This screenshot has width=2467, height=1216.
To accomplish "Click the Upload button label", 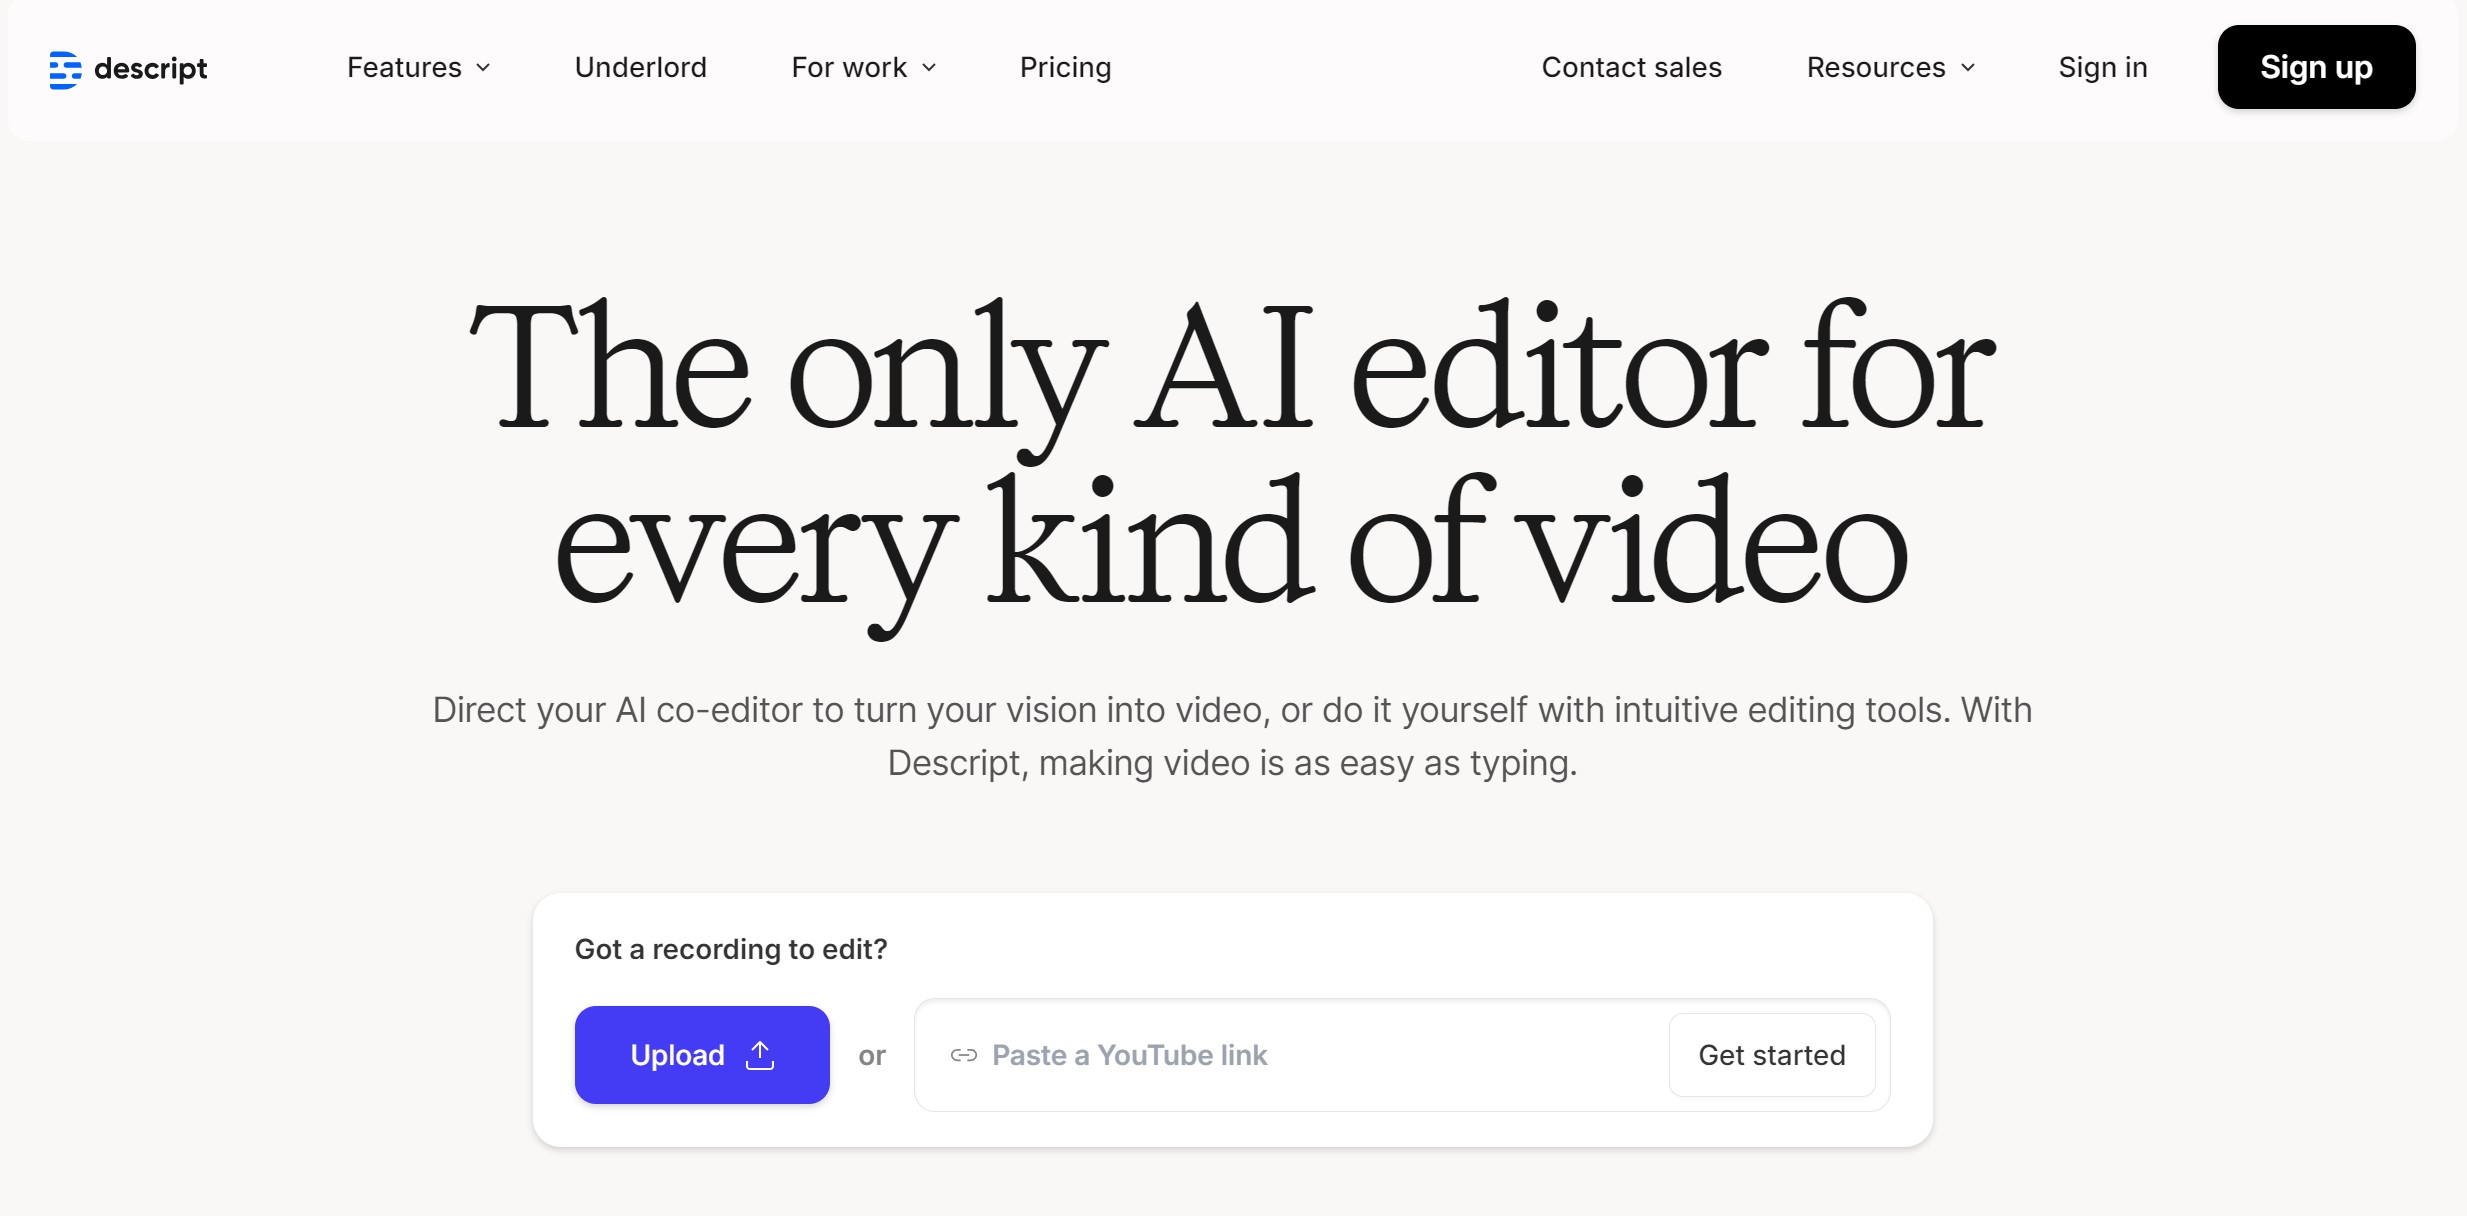I will 677,1055.
